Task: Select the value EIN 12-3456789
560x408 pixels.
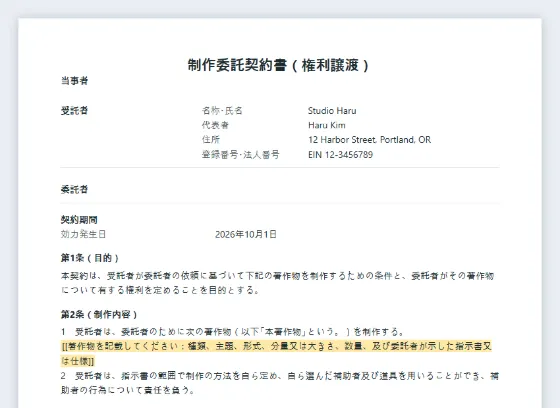Action: click(x=340, y=155)
